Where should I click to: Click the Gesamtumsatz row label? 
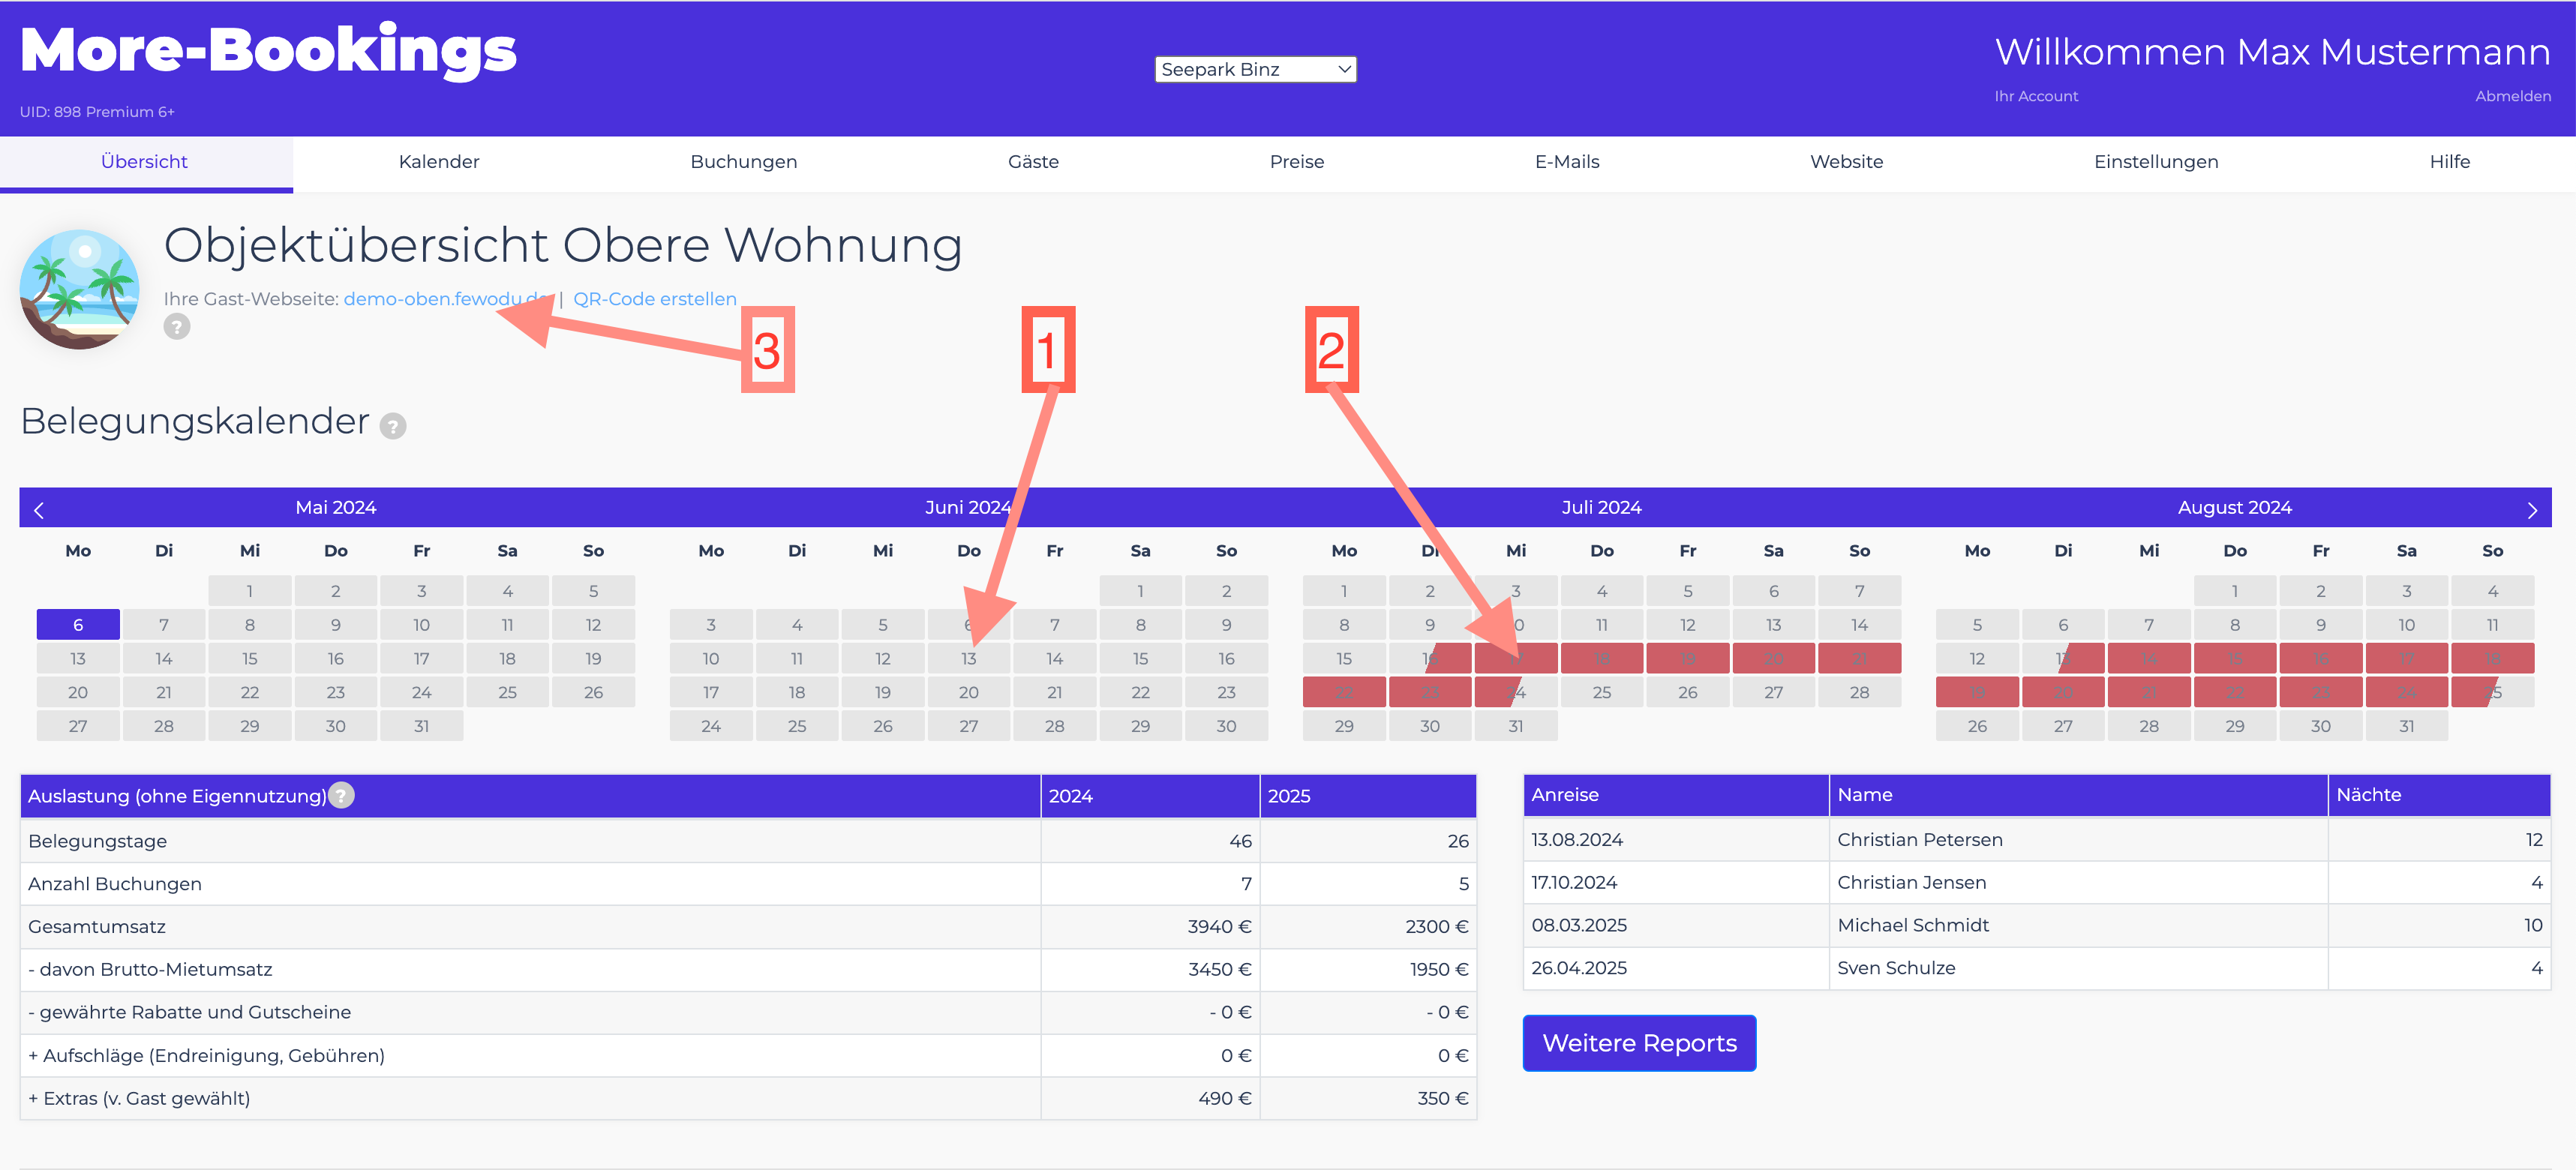point(97,927)
